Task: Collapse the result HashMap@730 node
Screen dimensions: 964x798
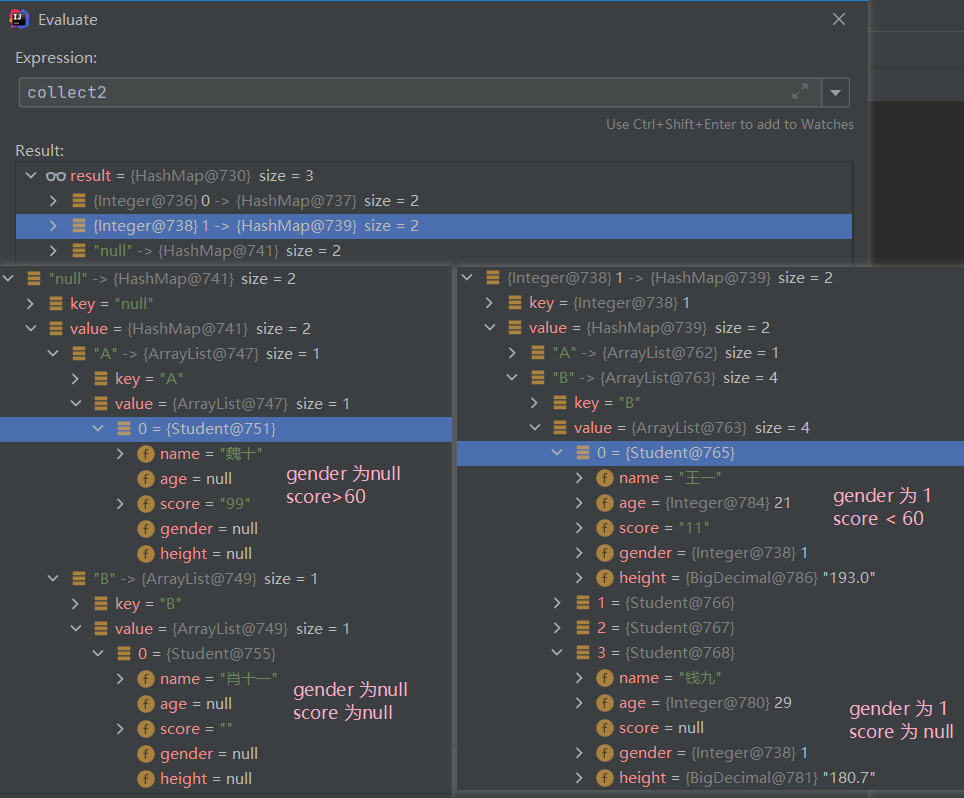Action: (x=31, y=176)
